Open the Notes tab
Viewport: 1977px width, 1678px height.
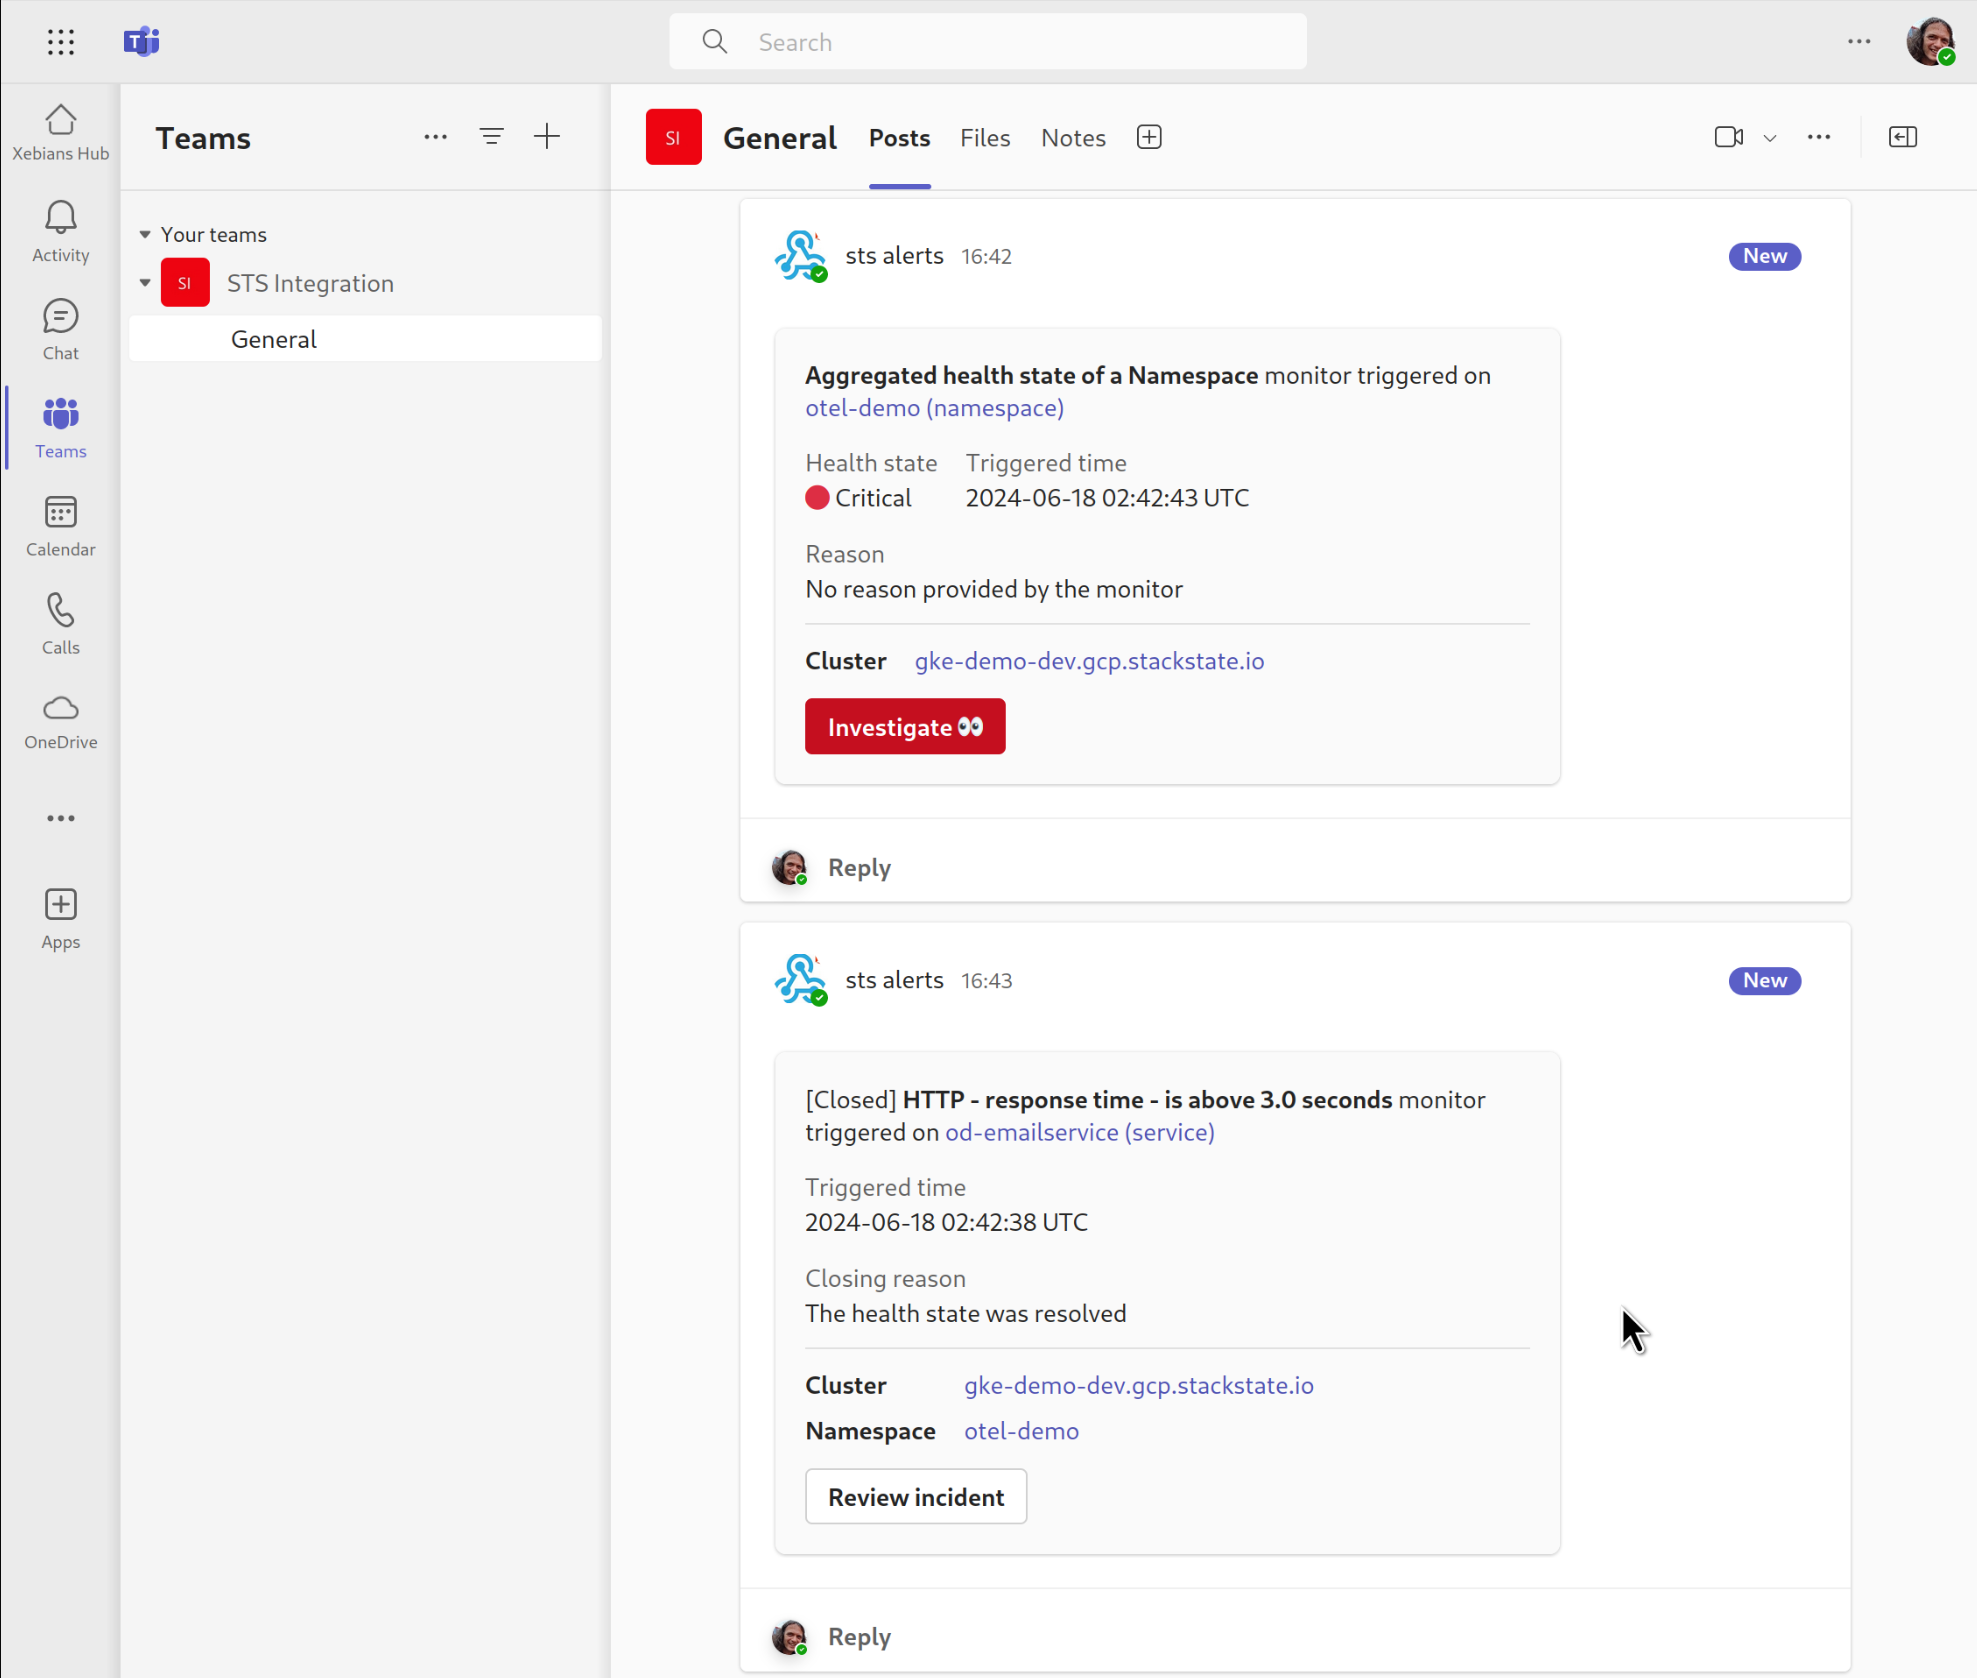(1072, 137)
